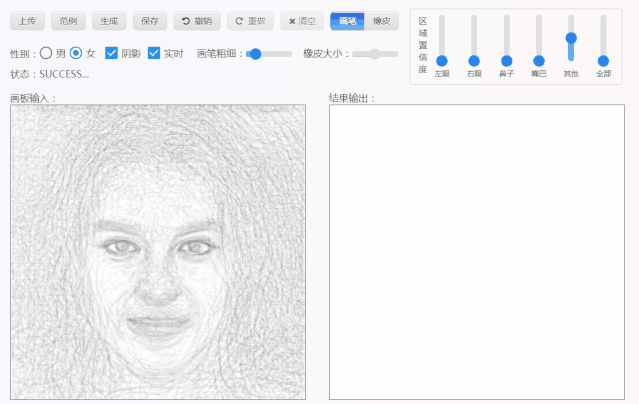Switch to the 画笔 brush mode
The height and width of the screenshot is (404, 639).
(347, 21)
